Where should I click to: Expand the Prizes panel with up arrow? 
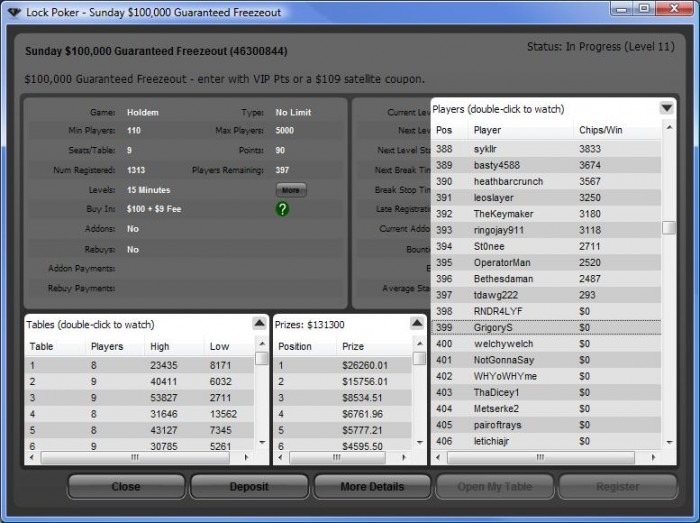pos(417,324)
